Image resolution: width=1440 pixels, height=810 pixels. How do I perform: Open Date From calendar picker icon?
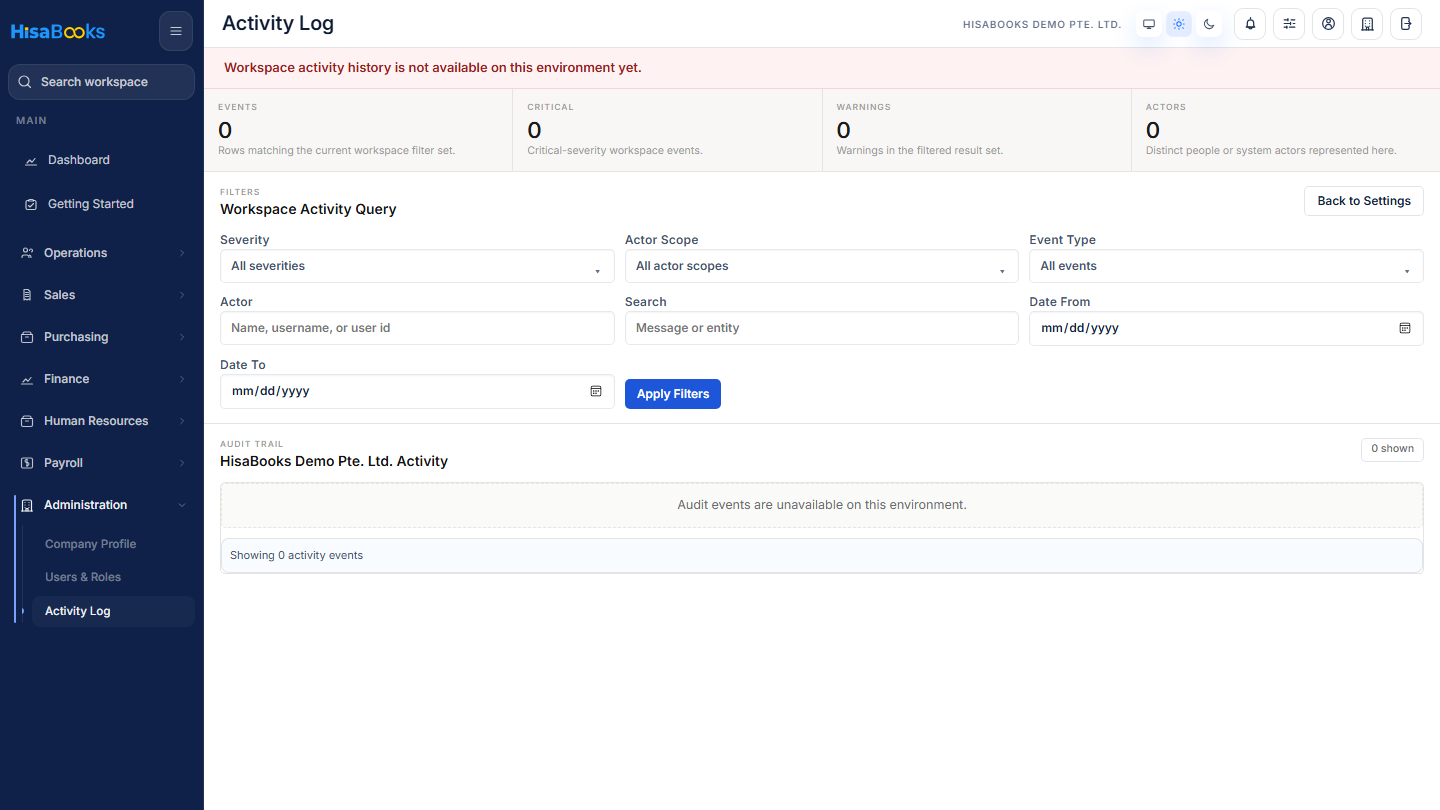pyautogui.click(x=1405, y=328)
